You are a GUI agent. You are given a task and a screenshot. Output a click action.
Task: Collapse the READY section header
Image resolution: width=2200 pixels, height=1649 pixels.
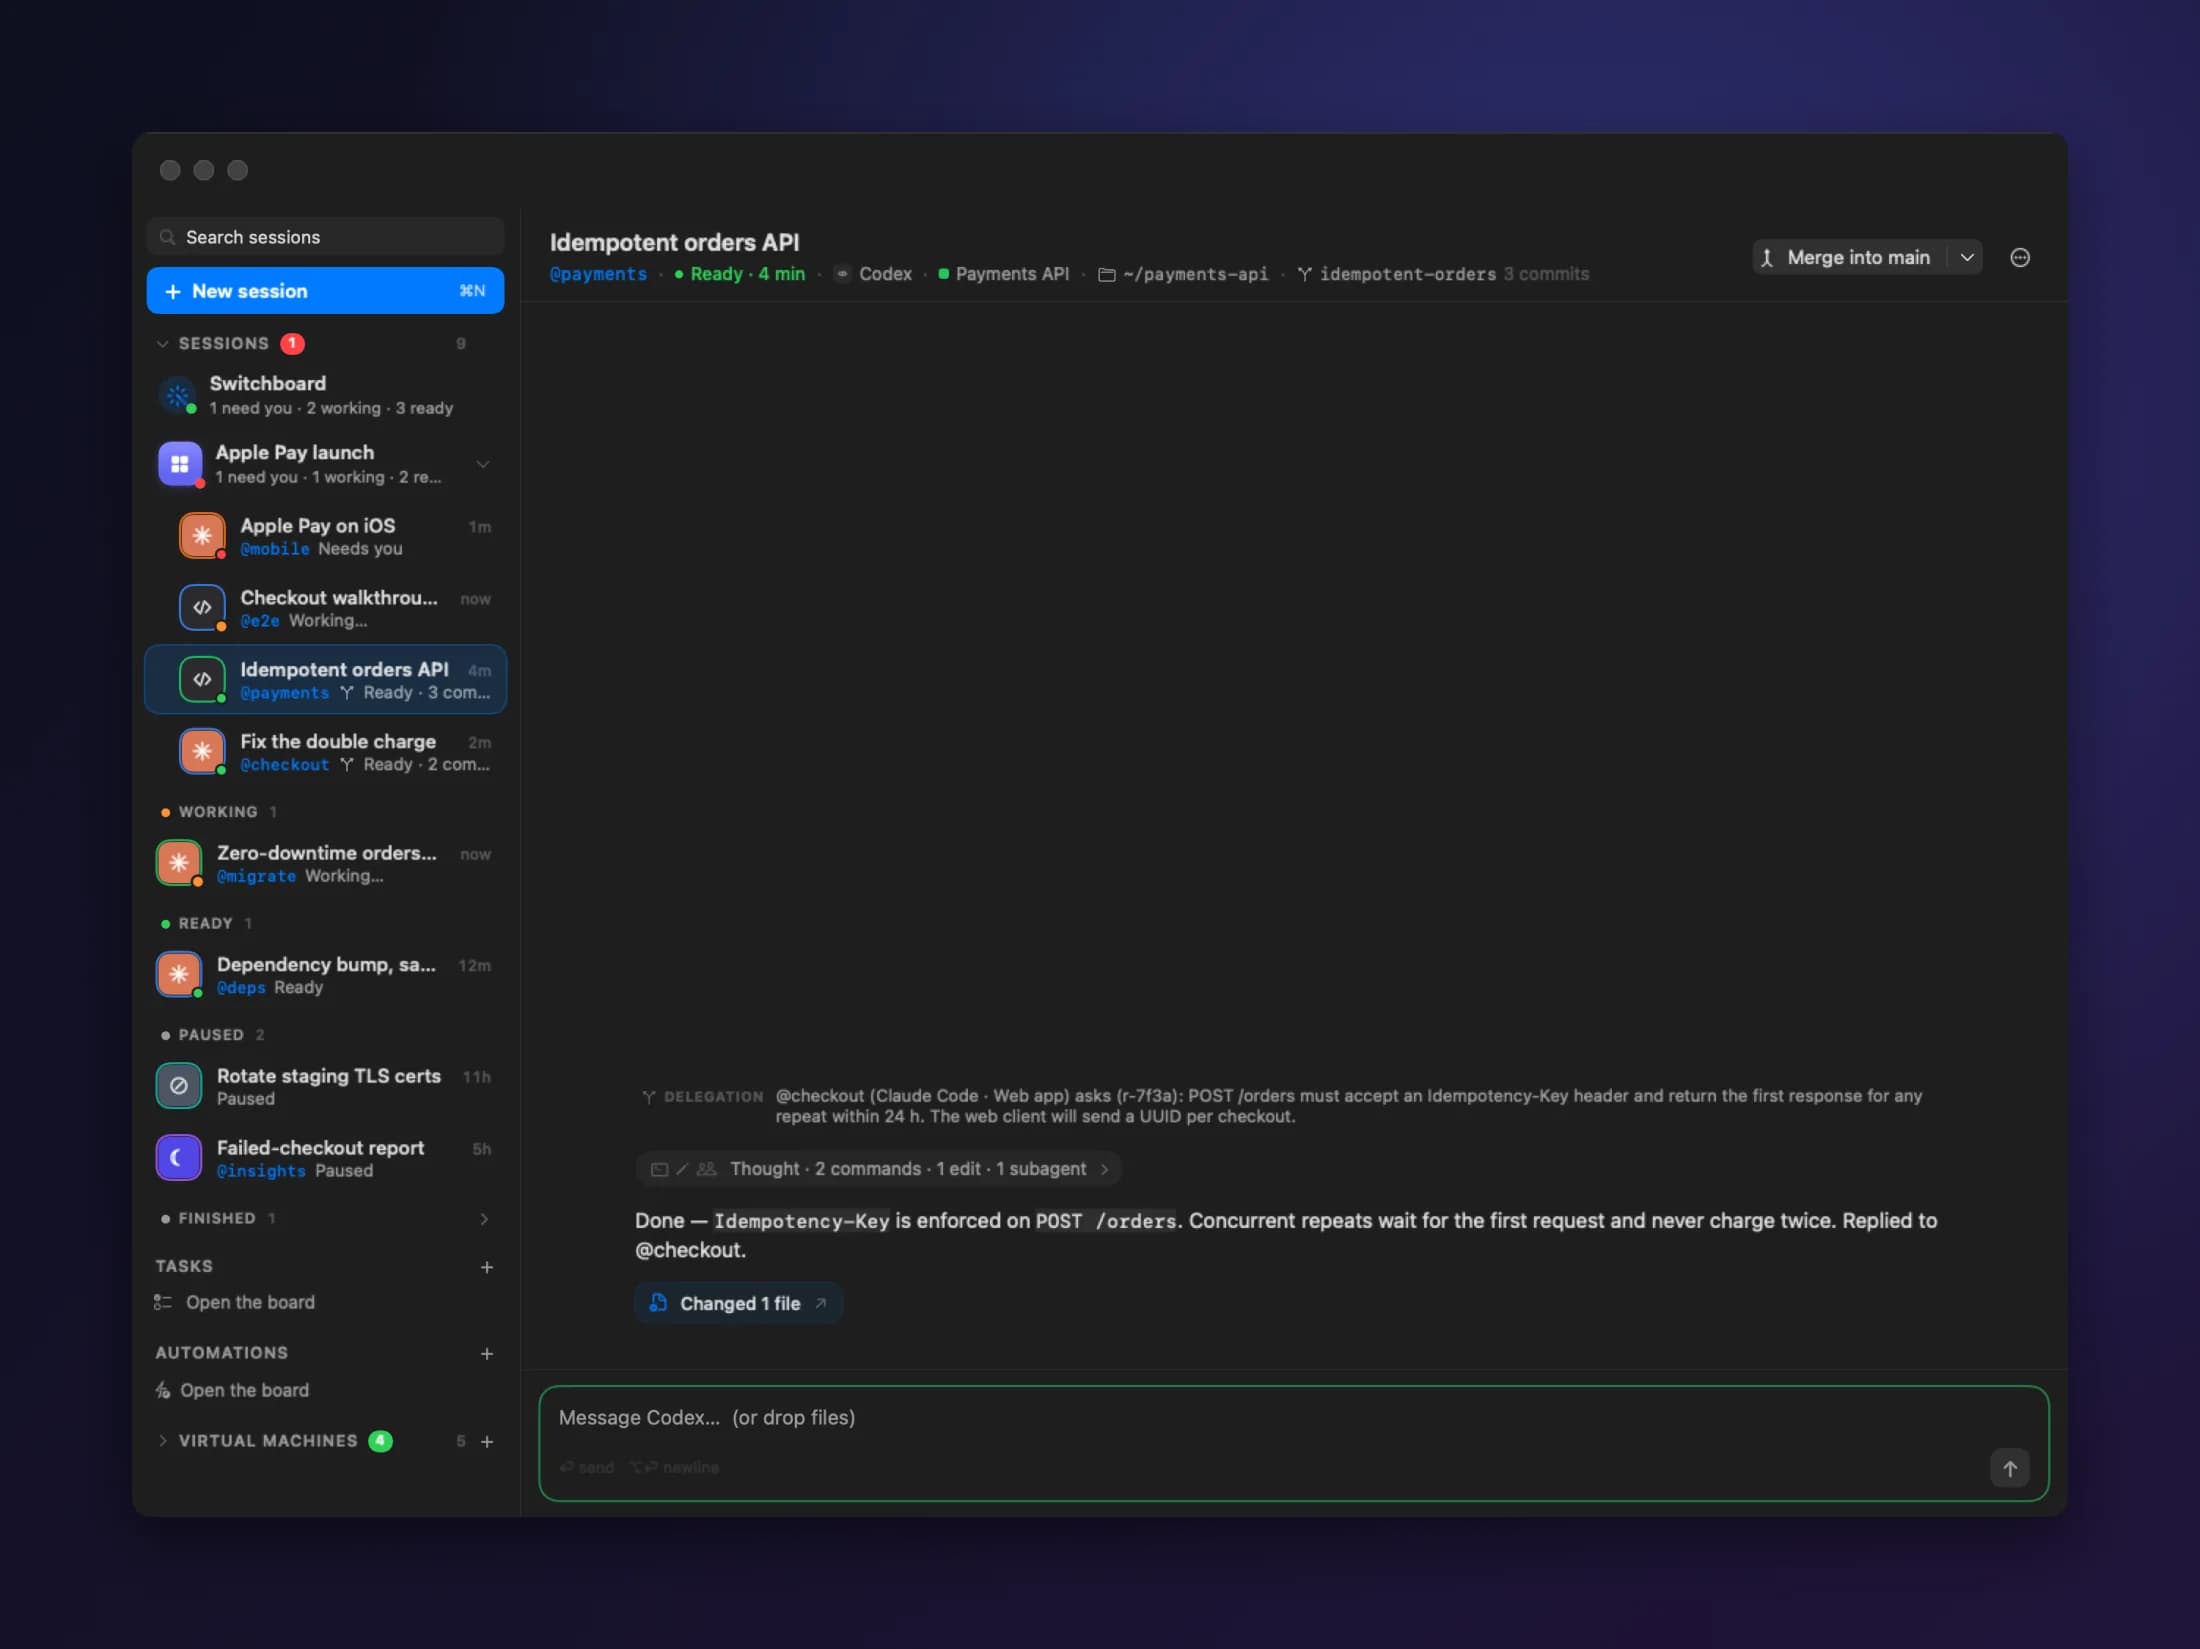click(x=207, y=924)
